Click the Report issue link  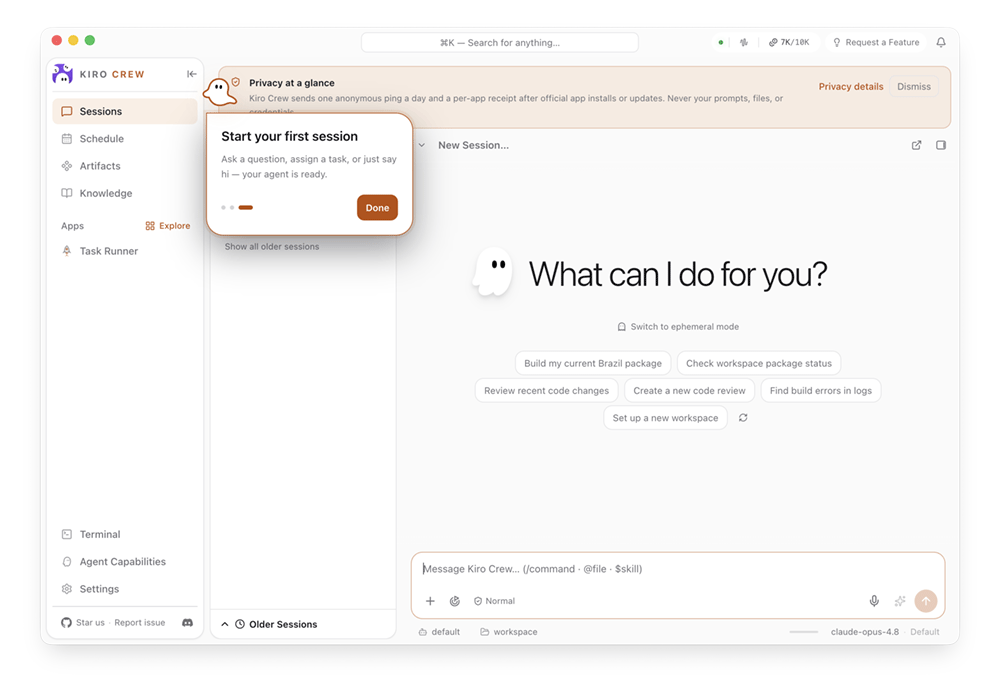coord(140,623)
